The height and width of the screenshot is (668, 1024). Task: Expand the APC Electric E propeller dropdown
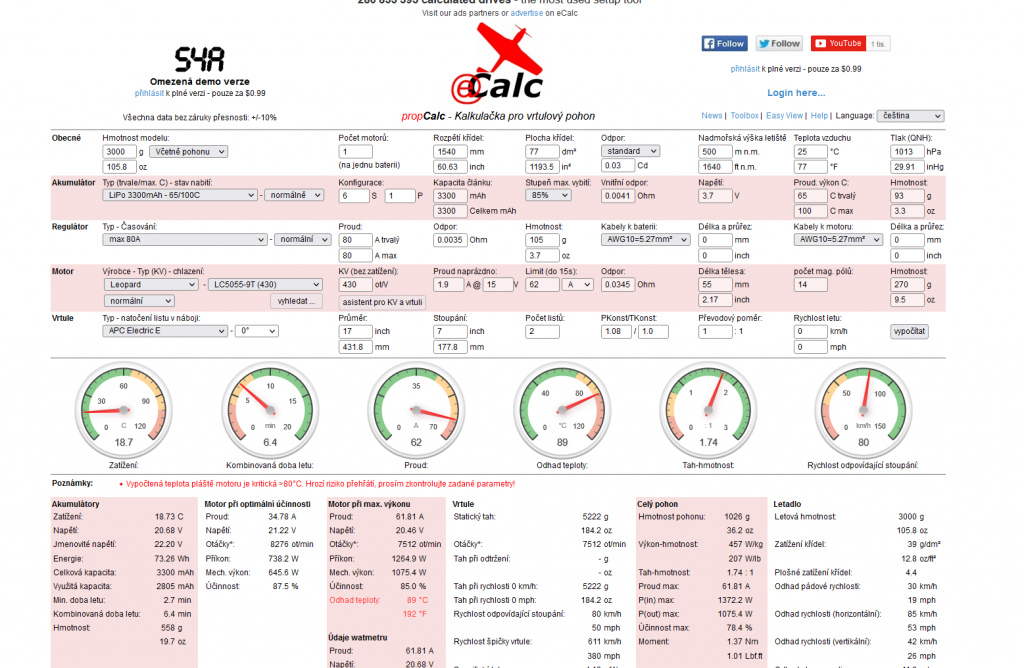click(165, 331)
